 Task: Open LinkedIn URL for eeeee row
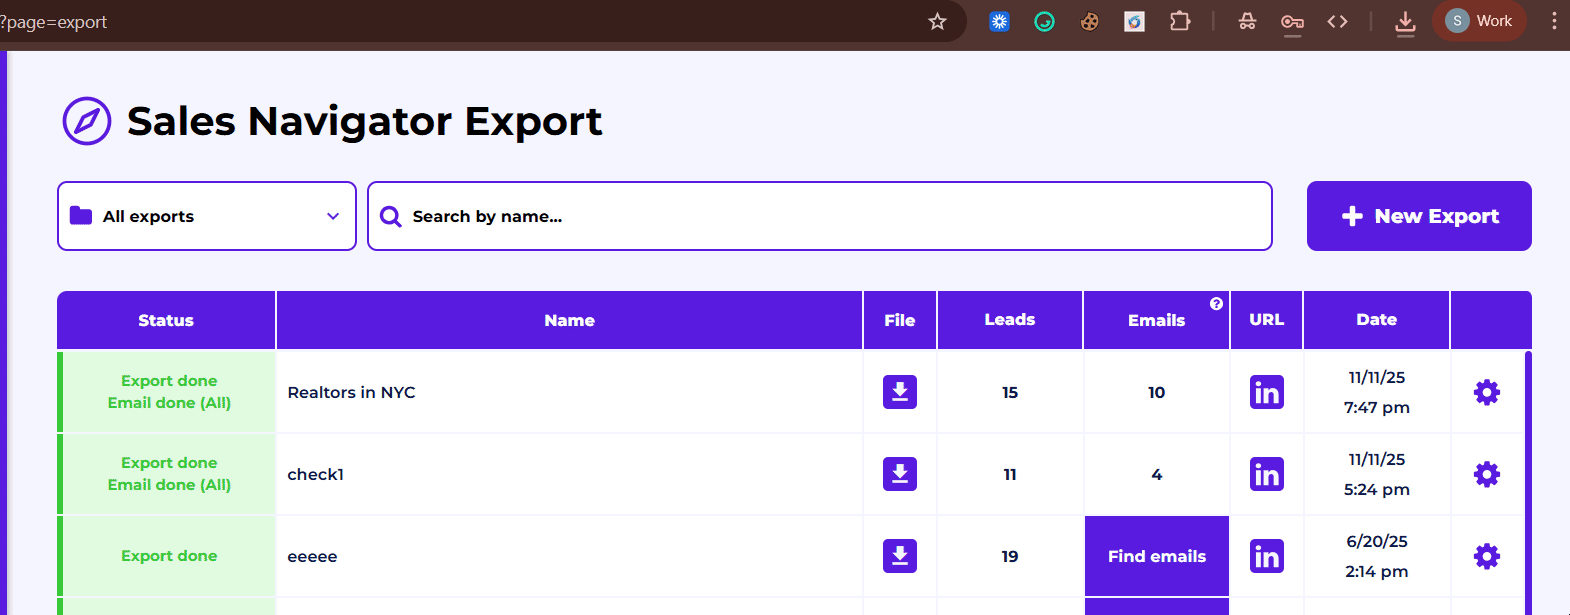click(x=1267, y=556)
